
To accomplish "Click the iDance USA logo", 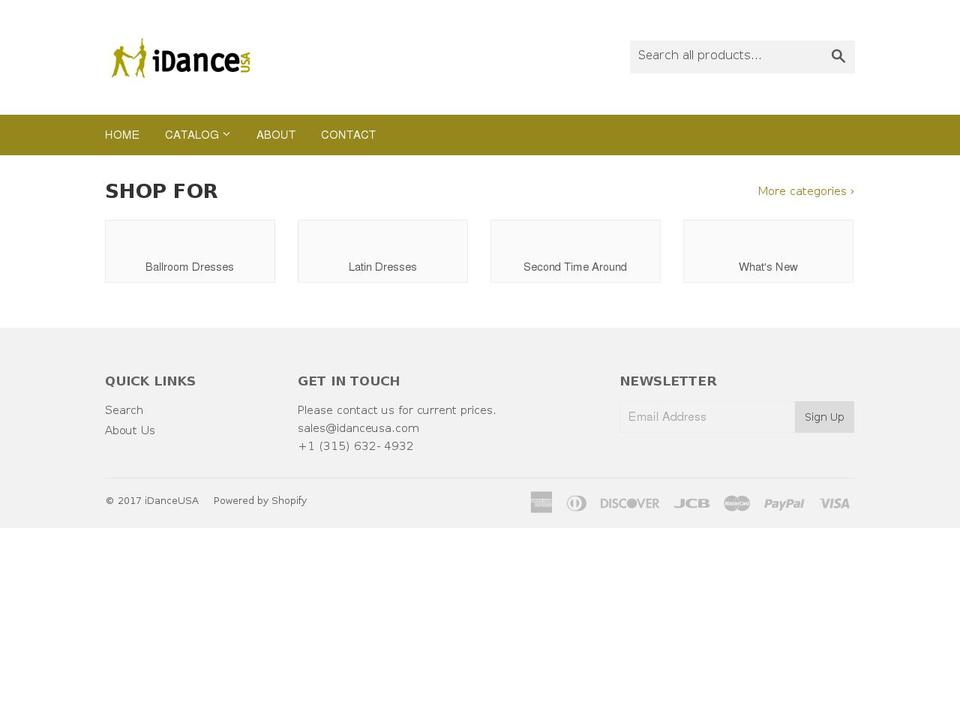I will tap(181, 59).
